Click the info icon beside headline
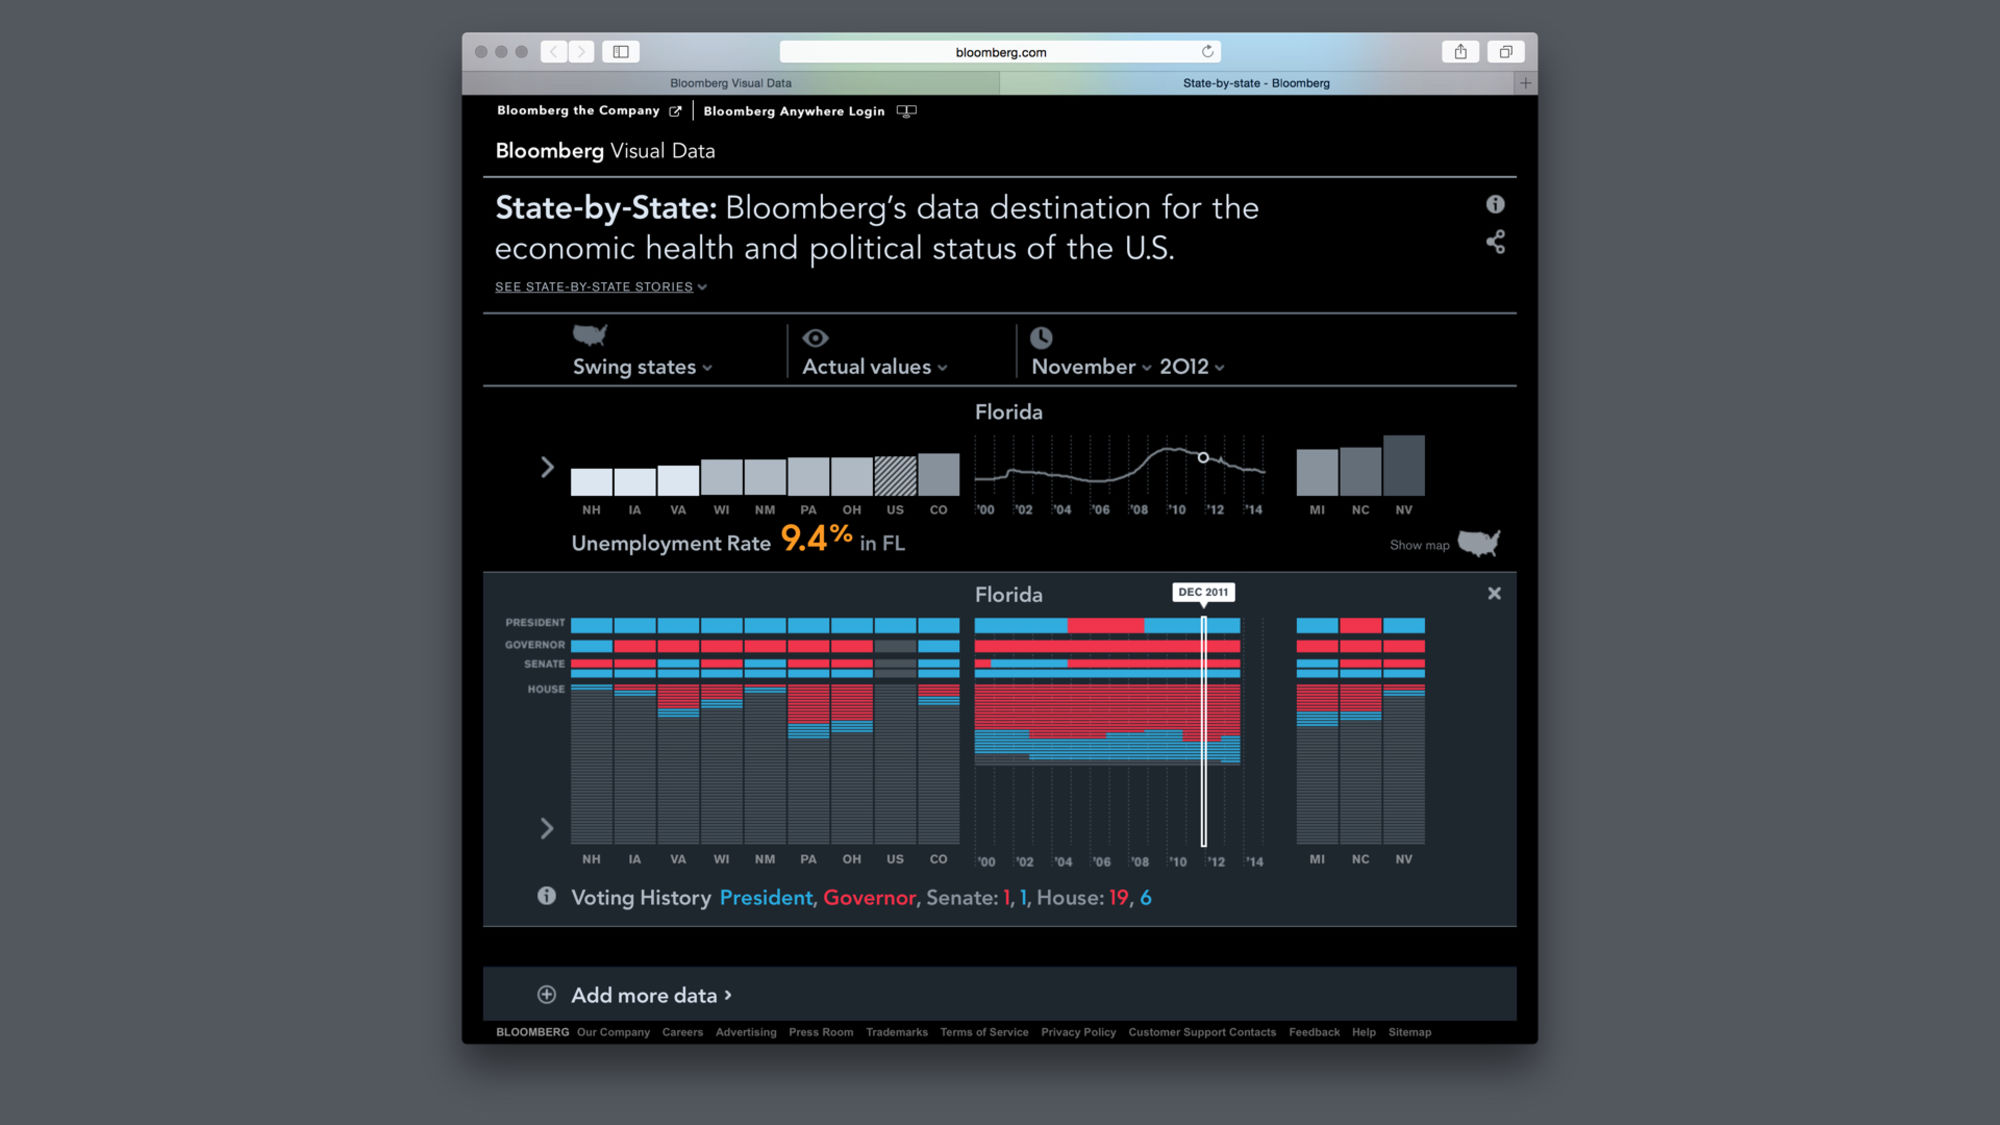 pos(1495,204)
